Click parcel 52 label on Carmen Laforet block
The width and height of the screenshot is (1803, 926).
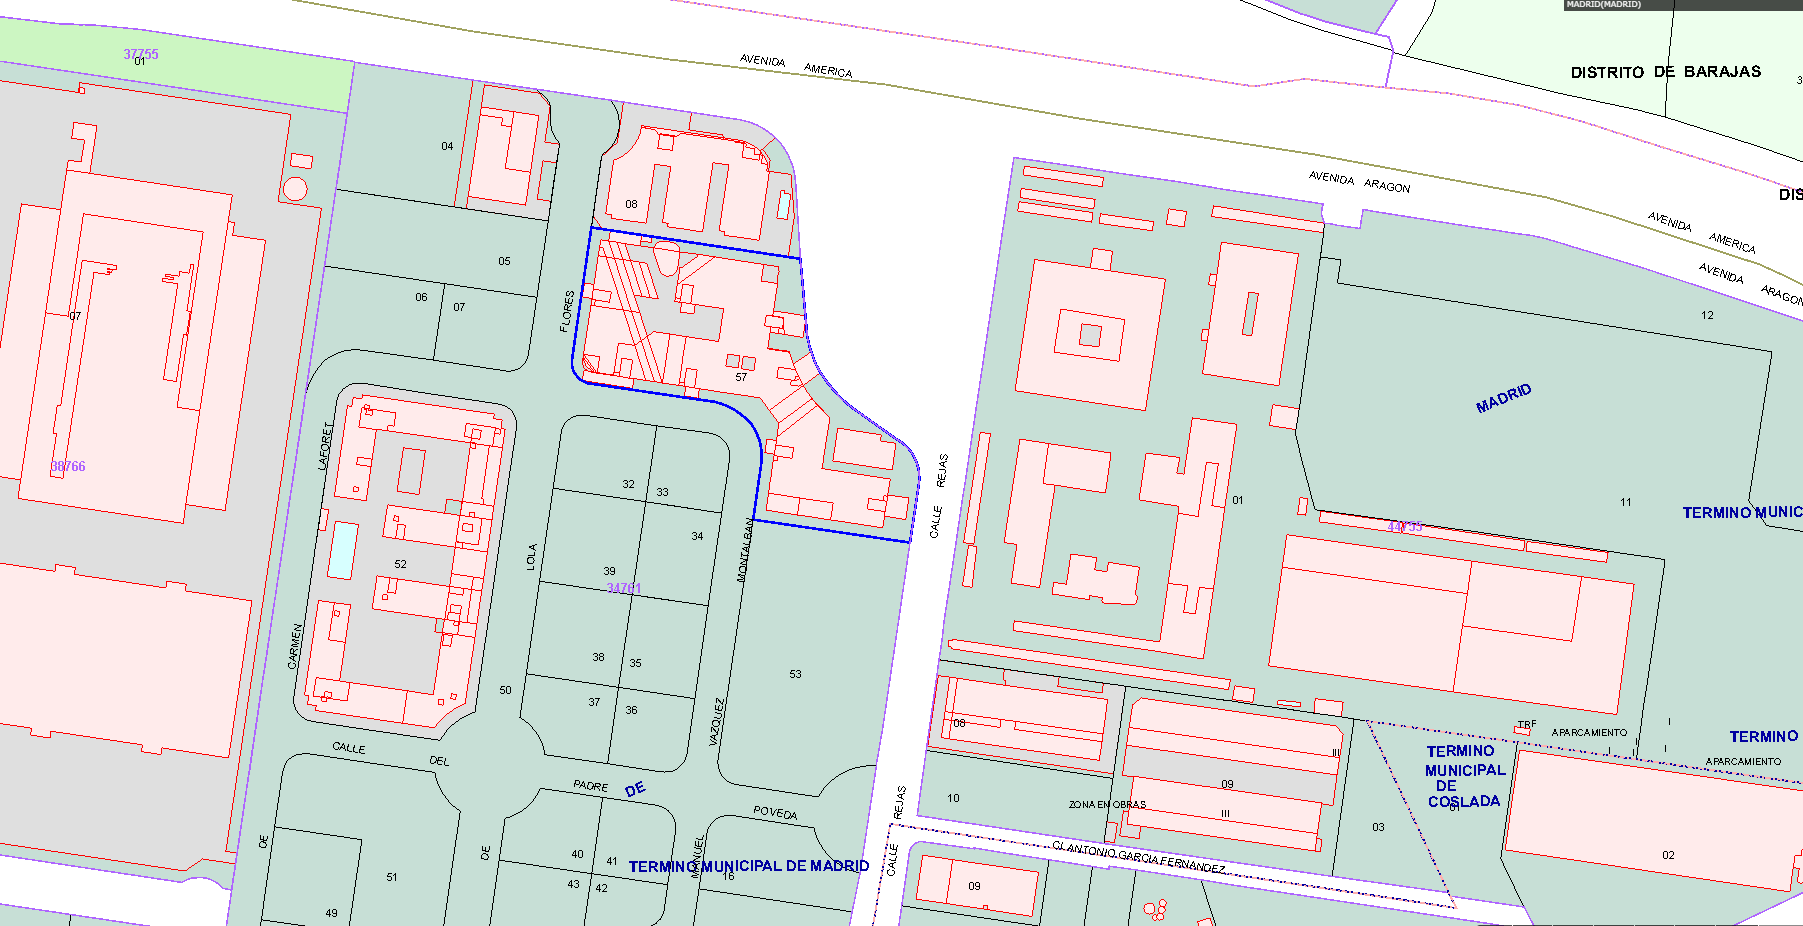(x=400, y=564)
